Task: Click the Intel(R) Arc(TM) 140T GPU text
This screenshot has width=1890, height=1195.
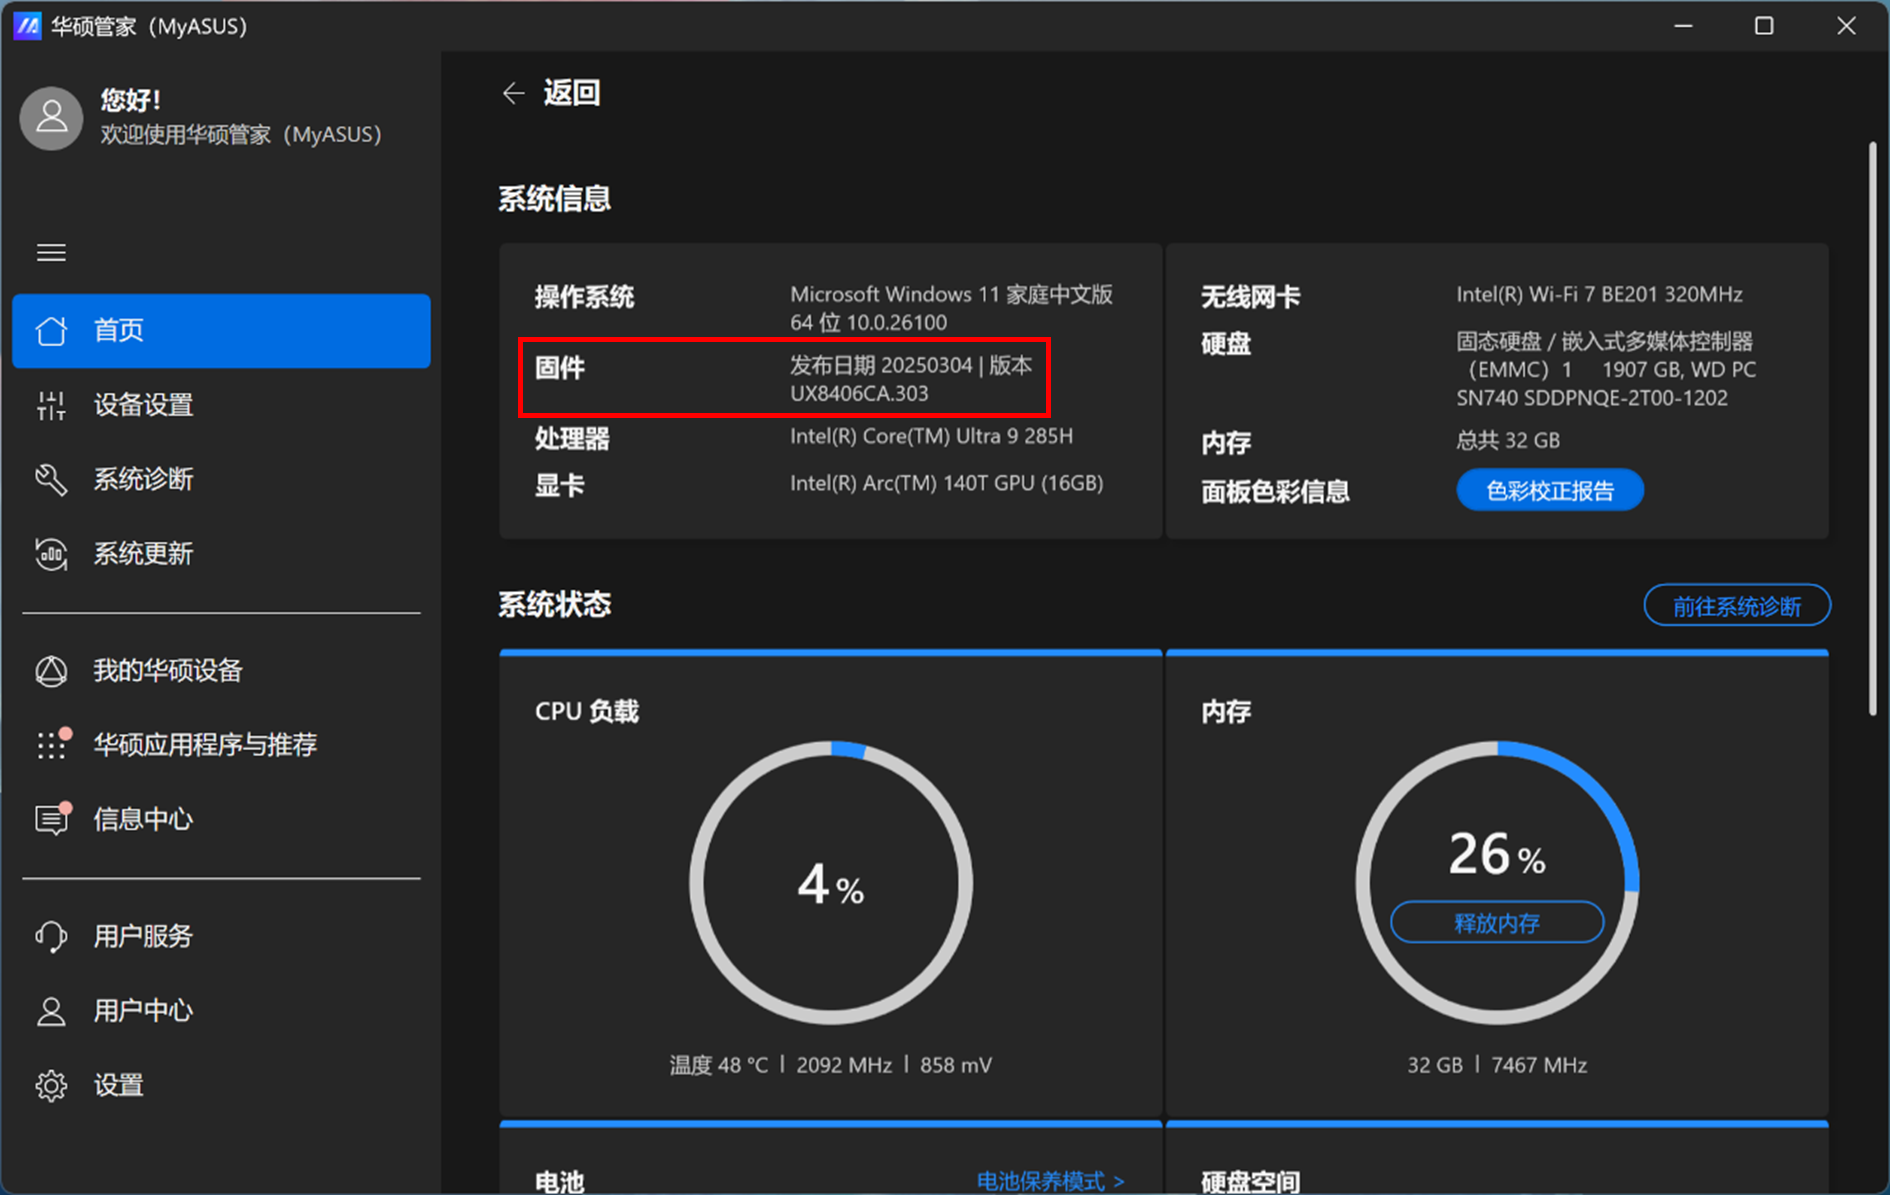Action: pyautogui.click(x=946, y=483)
